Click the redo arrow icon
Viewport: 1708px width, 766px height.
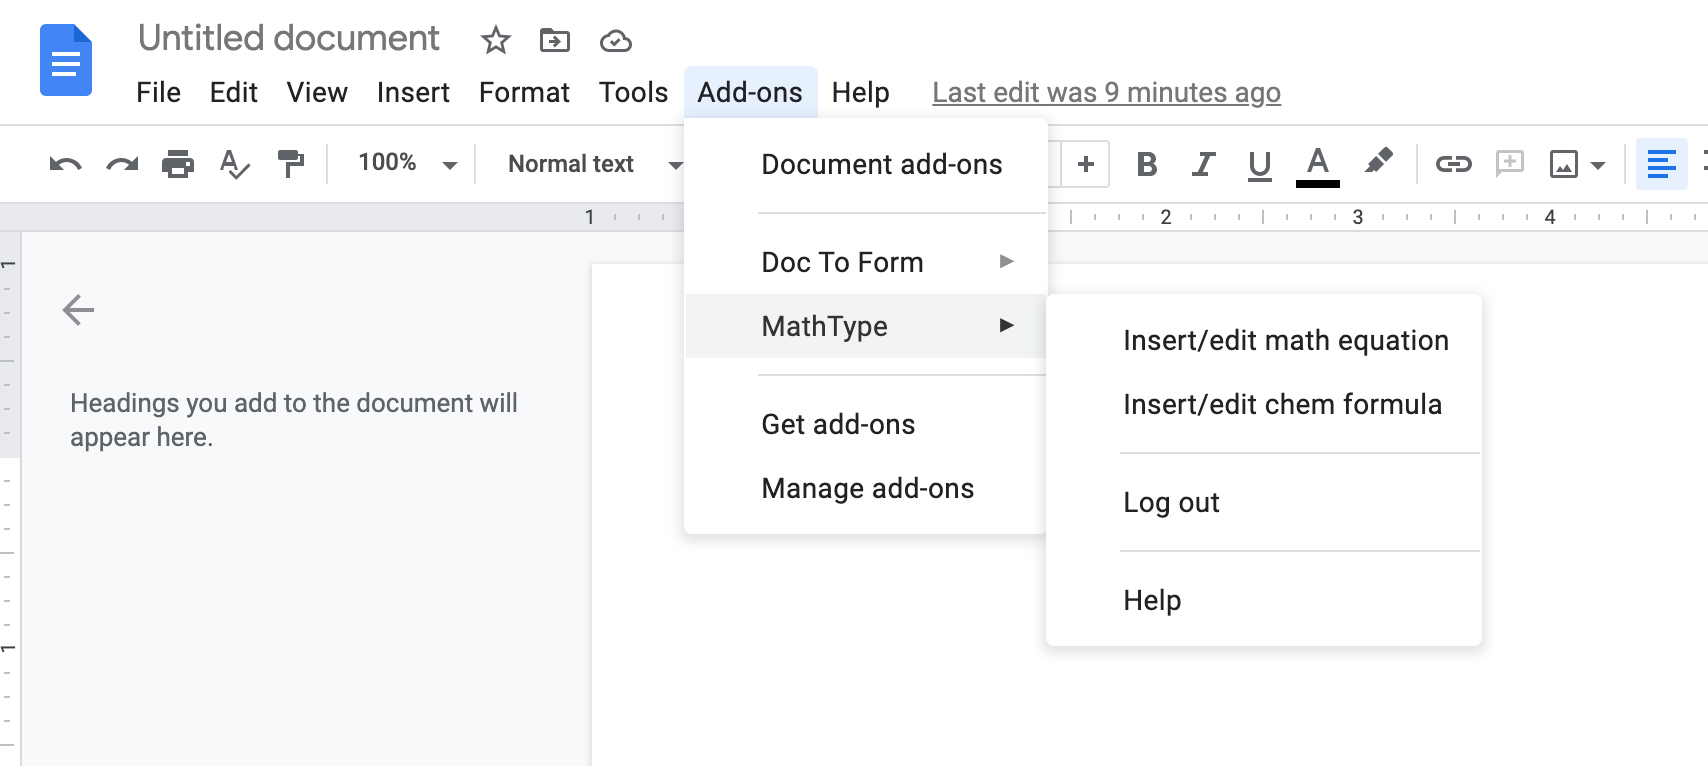(122, 164)
